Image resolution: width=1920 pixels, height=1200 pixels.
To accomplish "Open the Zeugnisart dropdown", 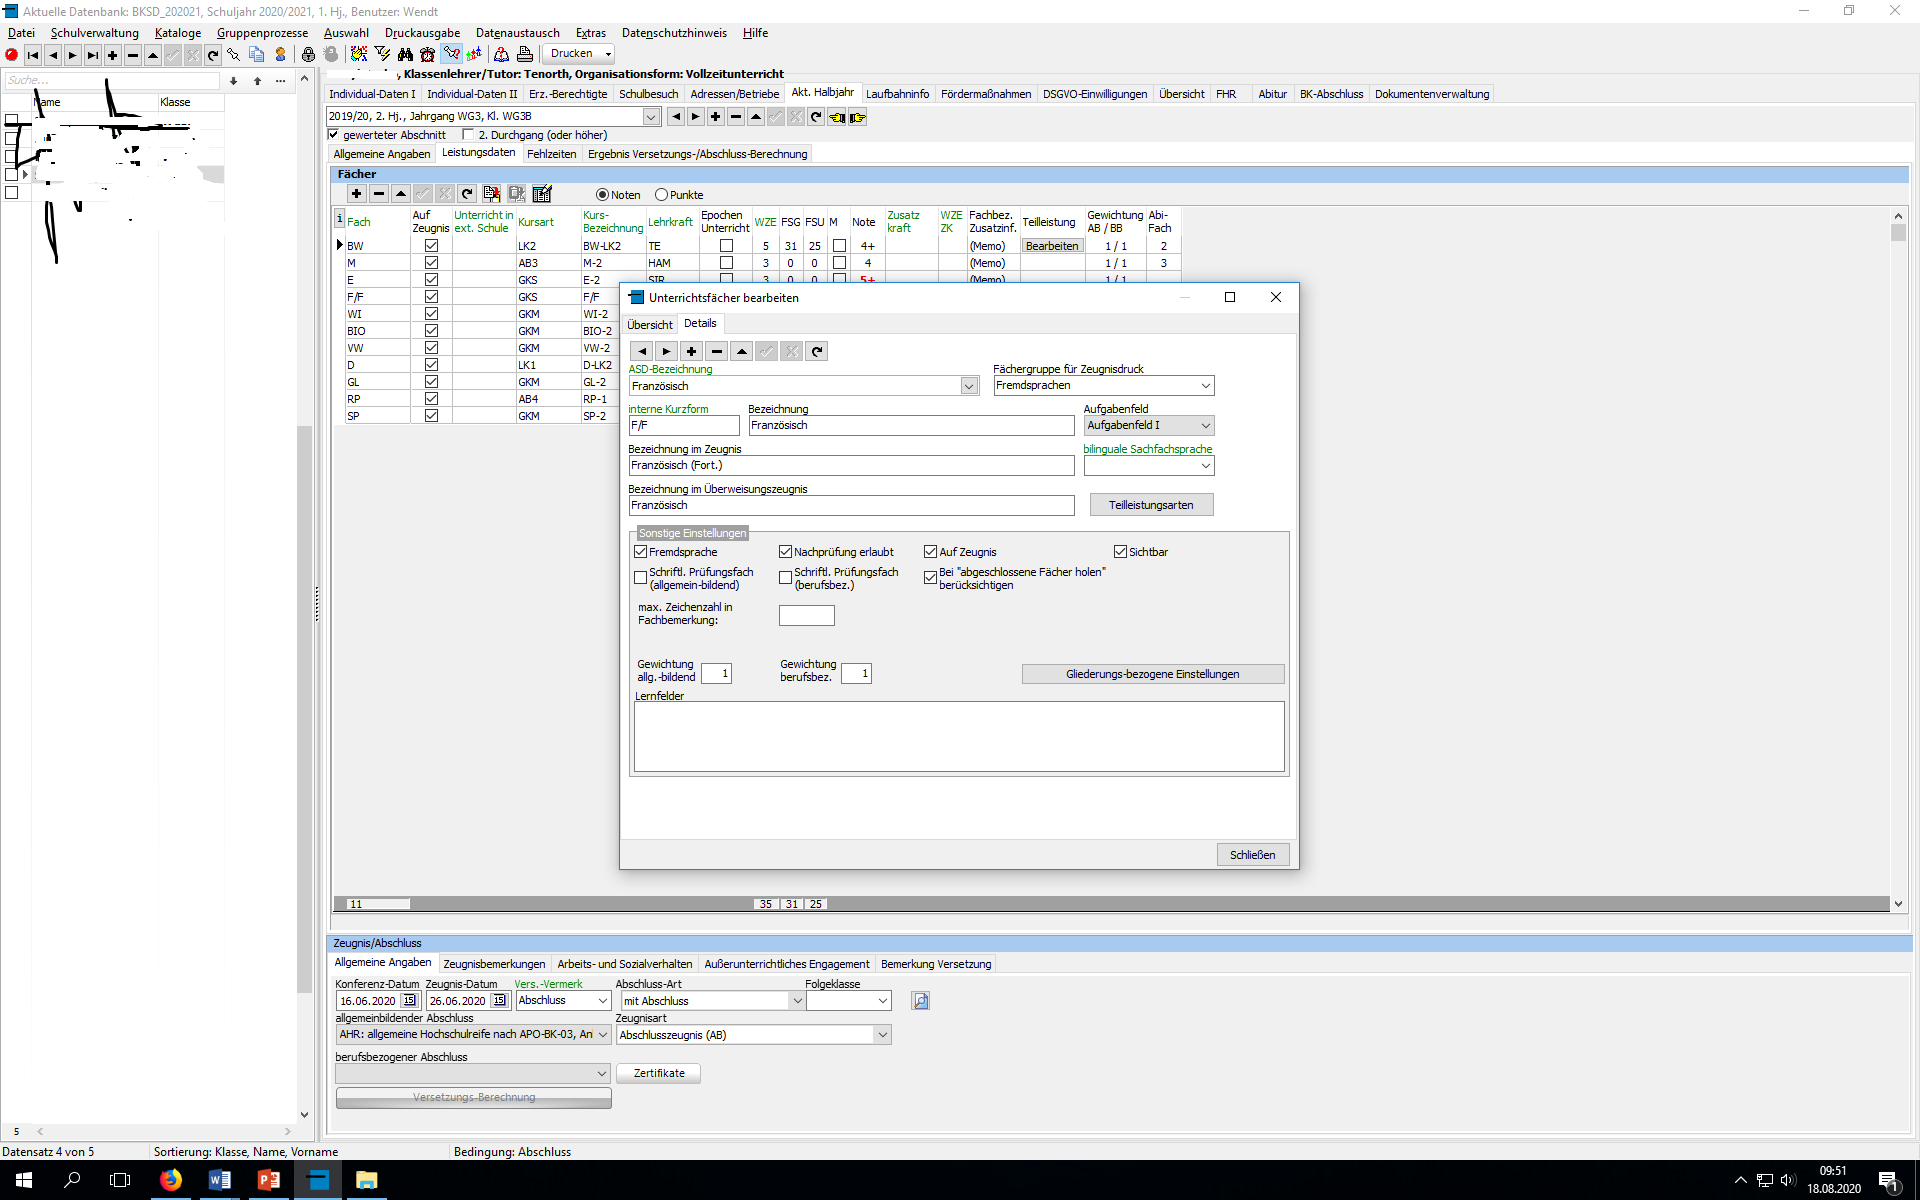I will [883, 1035].
